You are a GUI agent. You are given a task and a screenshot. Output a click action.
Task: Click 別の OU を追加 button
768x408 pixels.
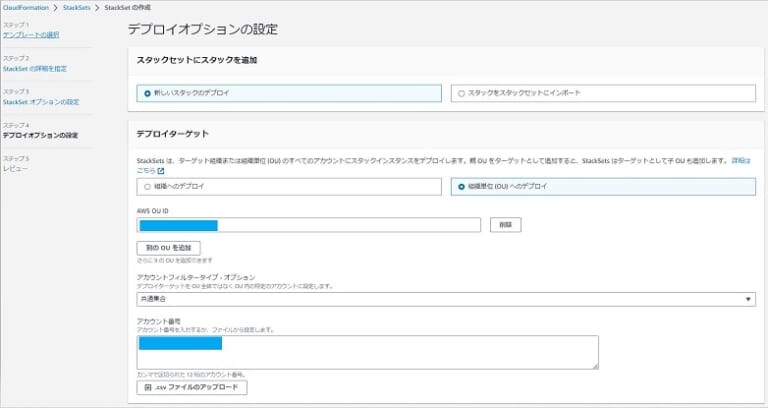(168, 248)
